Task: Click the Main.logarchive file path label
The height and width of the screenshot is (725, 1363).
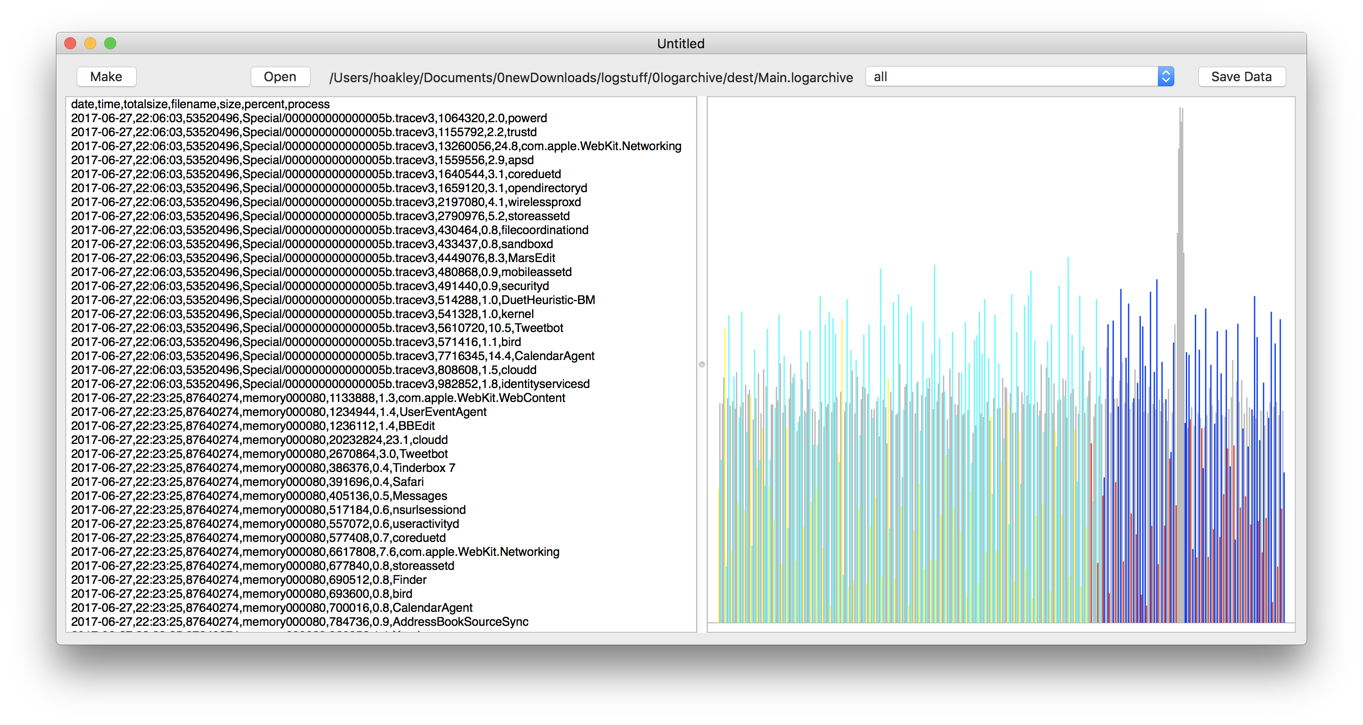Action: [x=591, y=77]
